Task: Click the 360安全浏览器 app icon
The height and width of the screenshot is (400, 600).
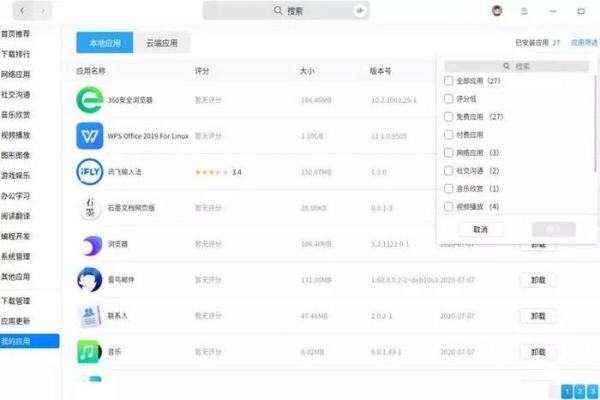Action: click(91, 100)
